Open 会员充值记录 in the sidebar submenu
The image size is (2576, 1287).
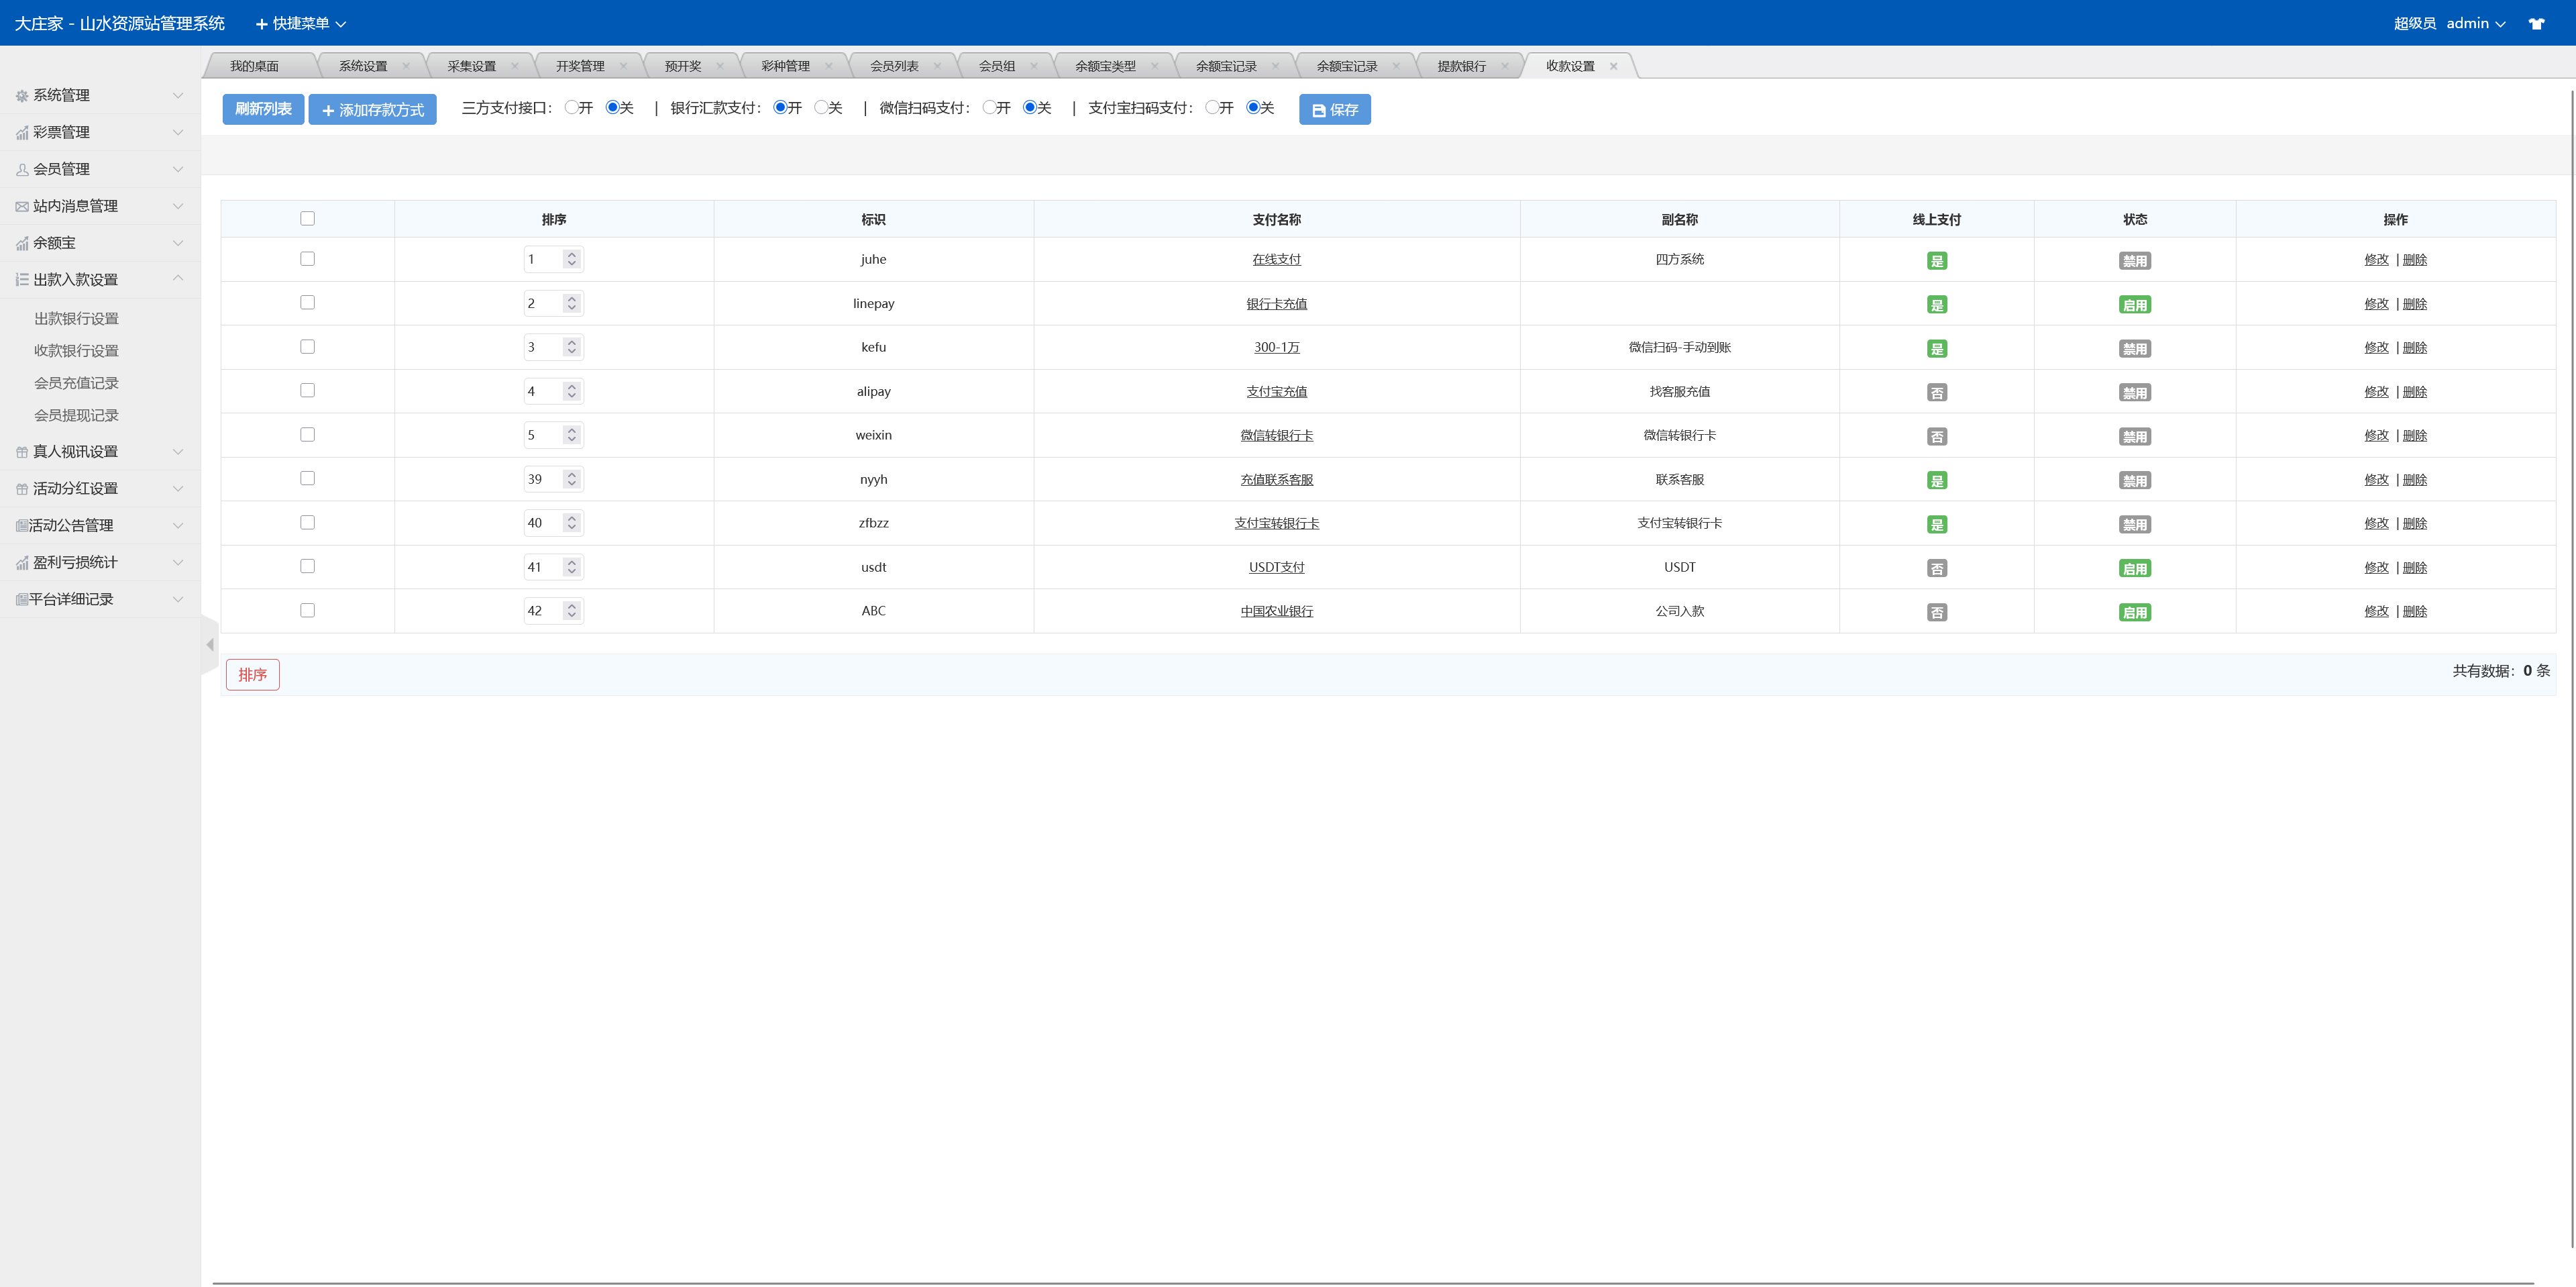point(76,383)
